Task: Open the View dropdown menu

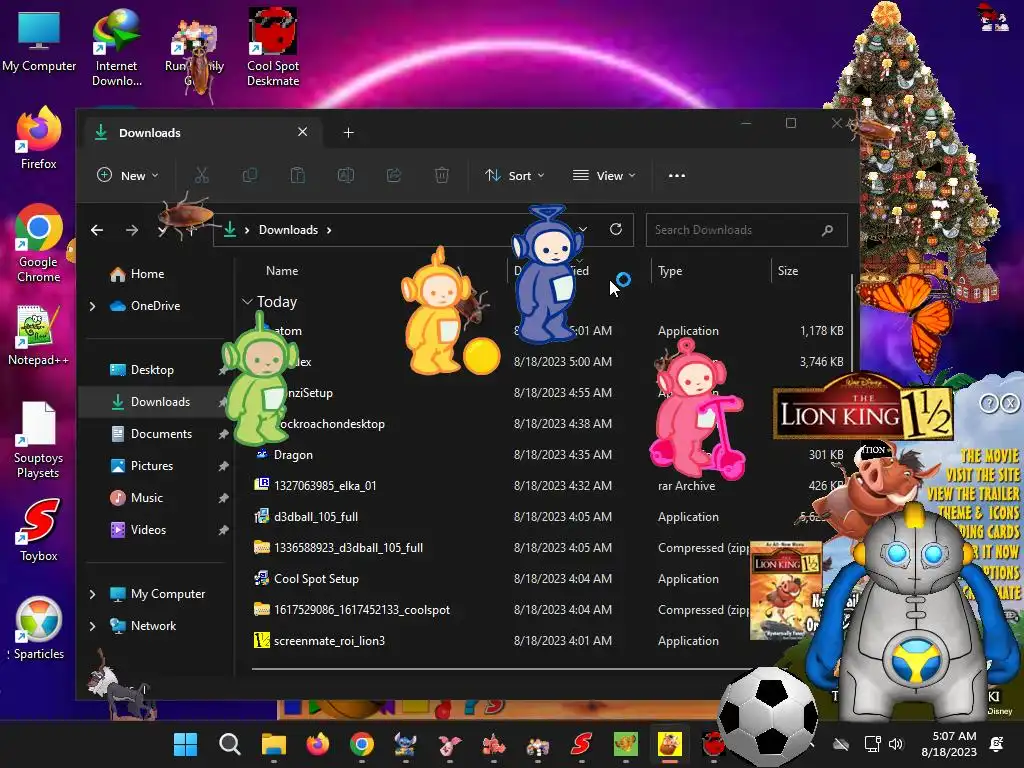Action: point(604,175)
